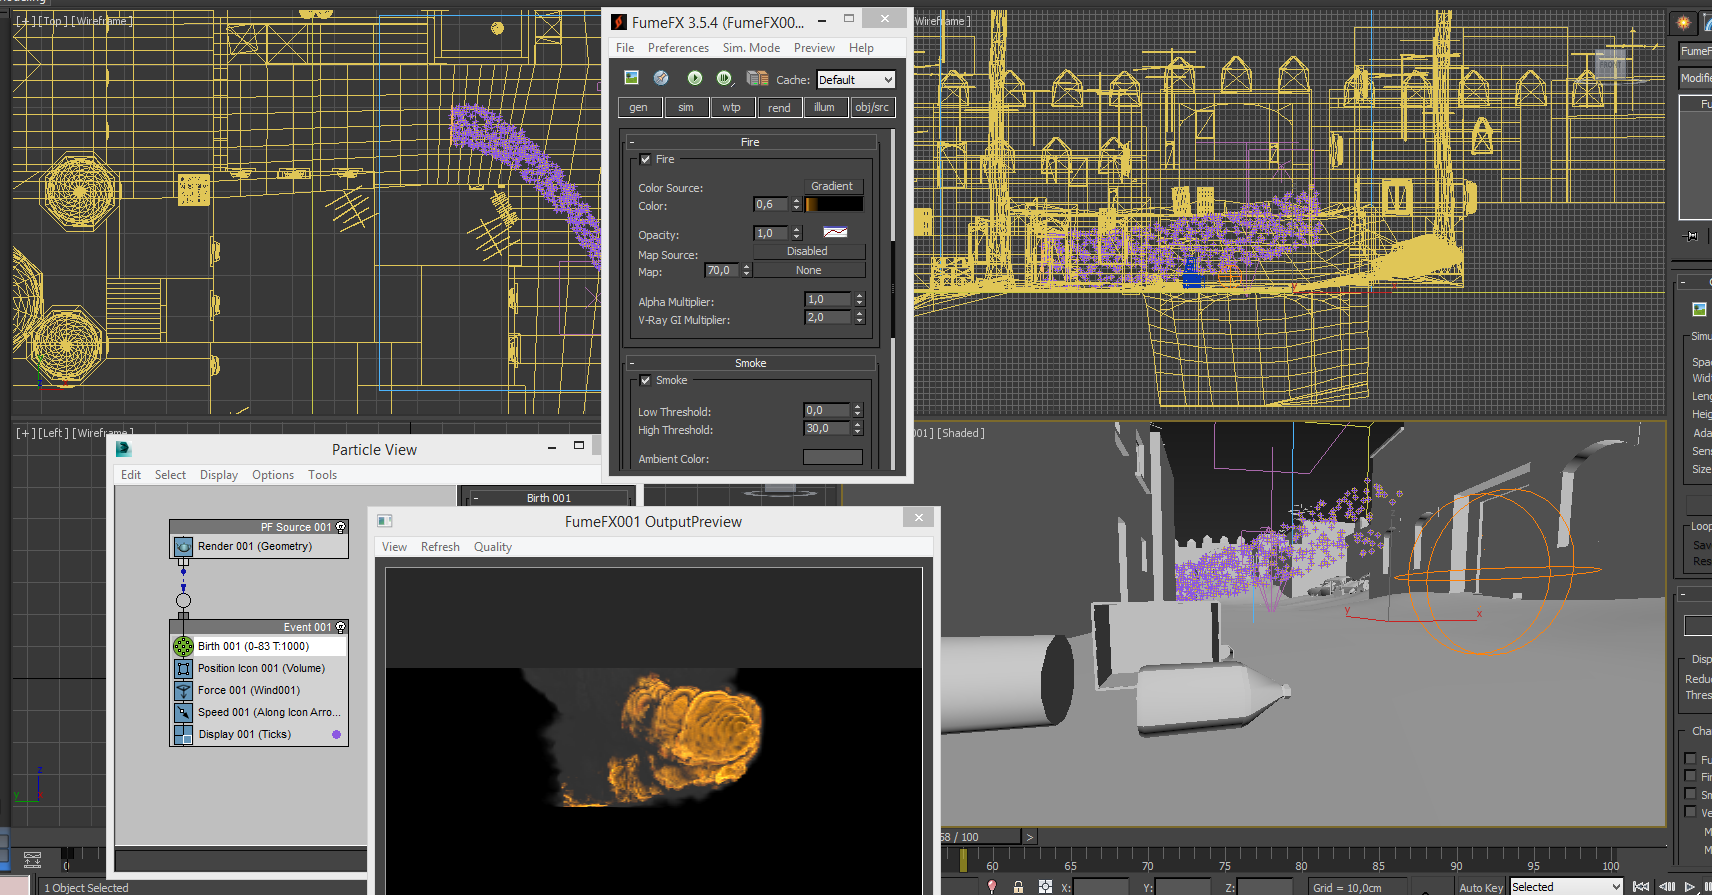Image resolution: width=1712 pixels, height=895 pixels.
Task: Adjust Low Threshold spinner arrows
Action: (x=857, y=410)
